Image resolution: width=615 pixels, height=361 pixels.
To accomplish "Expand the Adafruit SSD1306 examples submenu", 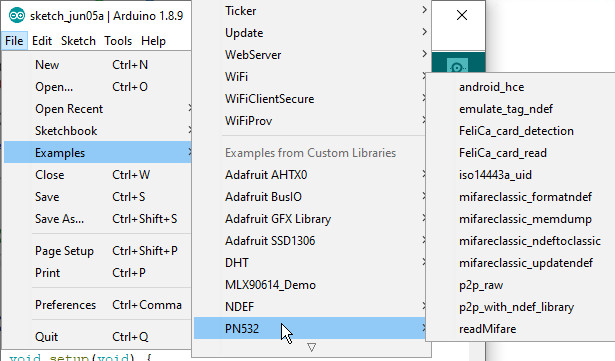I will coord(310,241).
